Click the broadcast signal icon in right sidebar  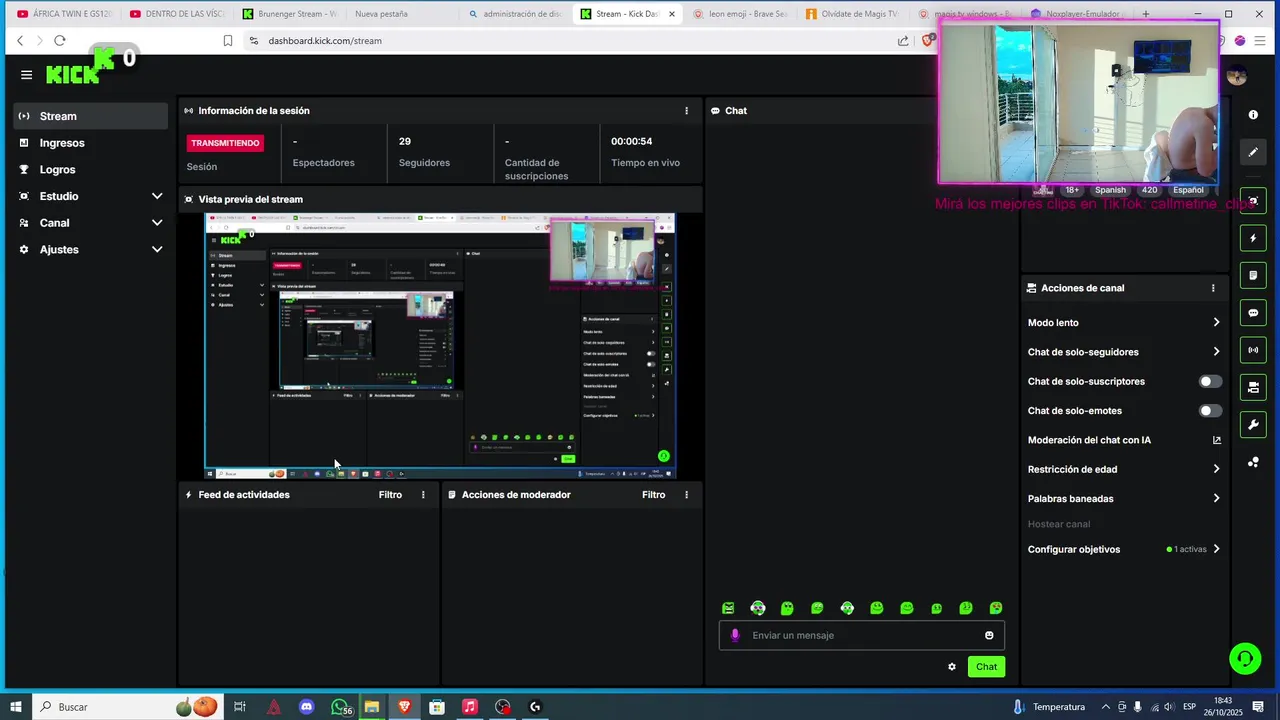[x=1253, y=350]
